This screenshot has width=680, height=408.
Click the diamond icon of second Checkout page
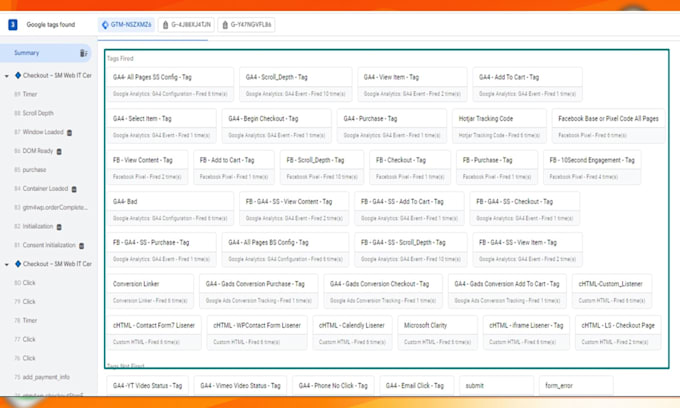click(18, 264)
